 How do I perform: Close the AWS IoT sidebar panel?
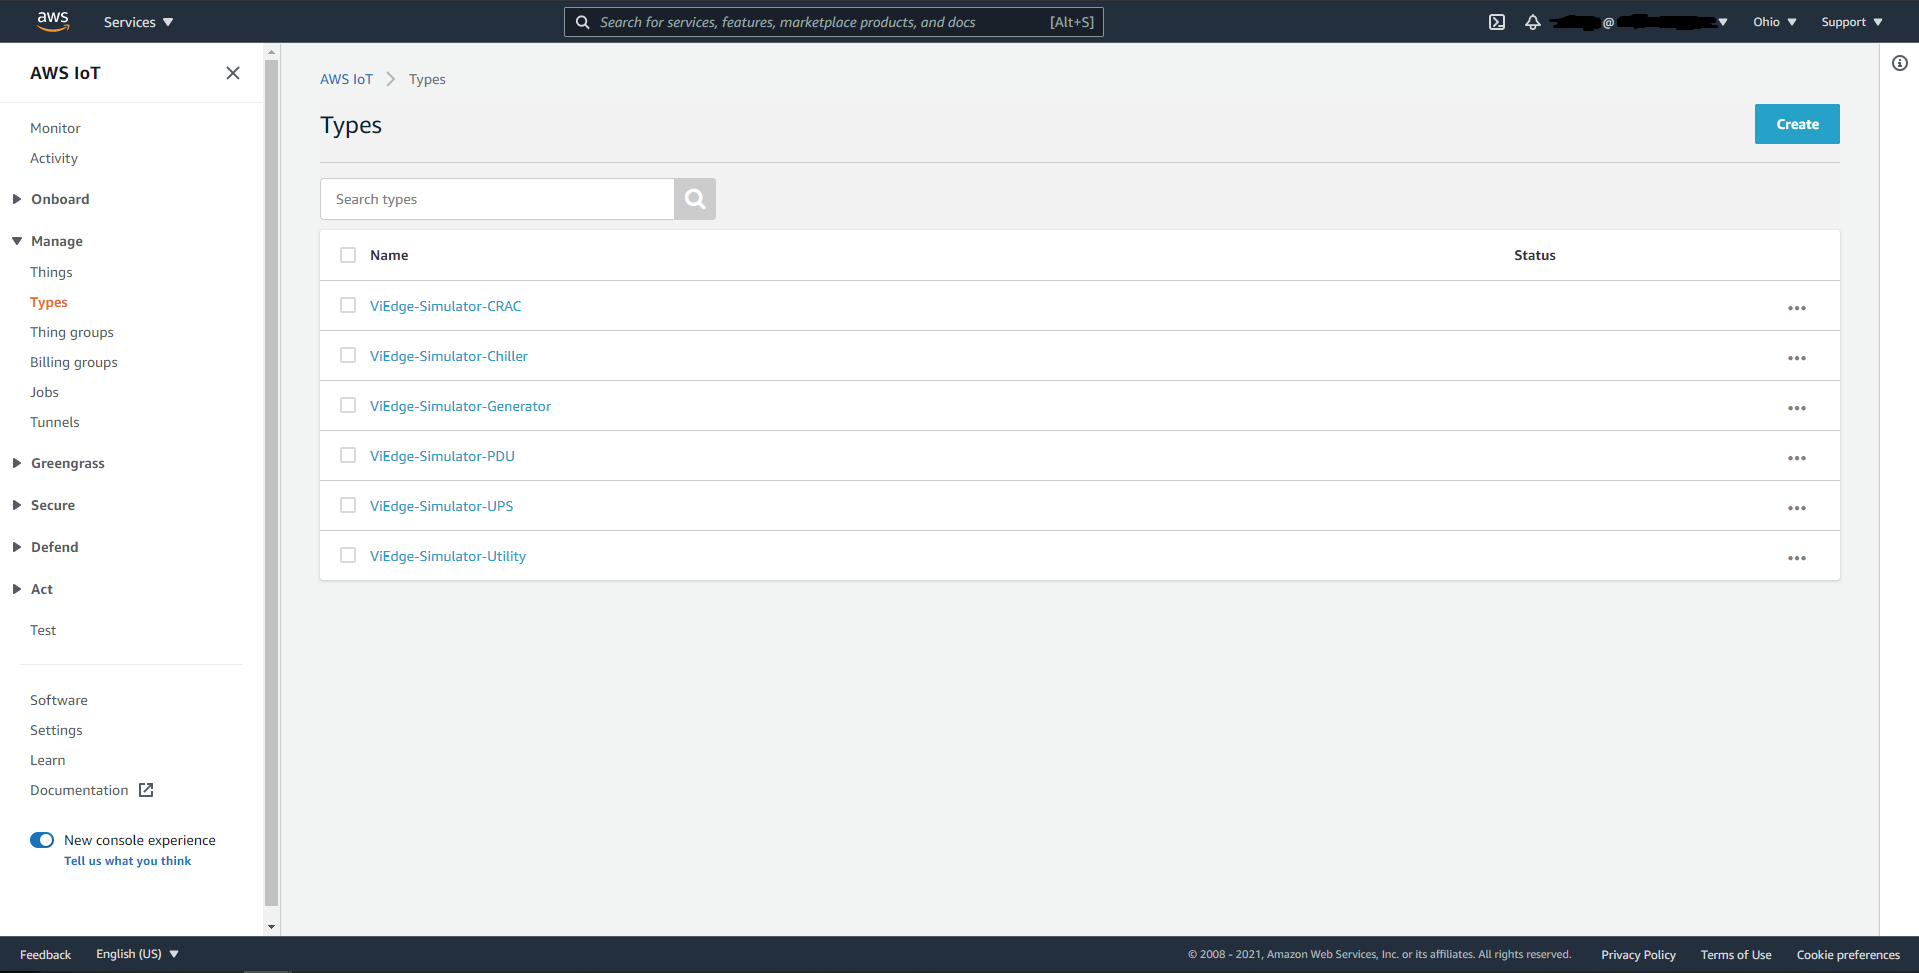pos(233,73)
